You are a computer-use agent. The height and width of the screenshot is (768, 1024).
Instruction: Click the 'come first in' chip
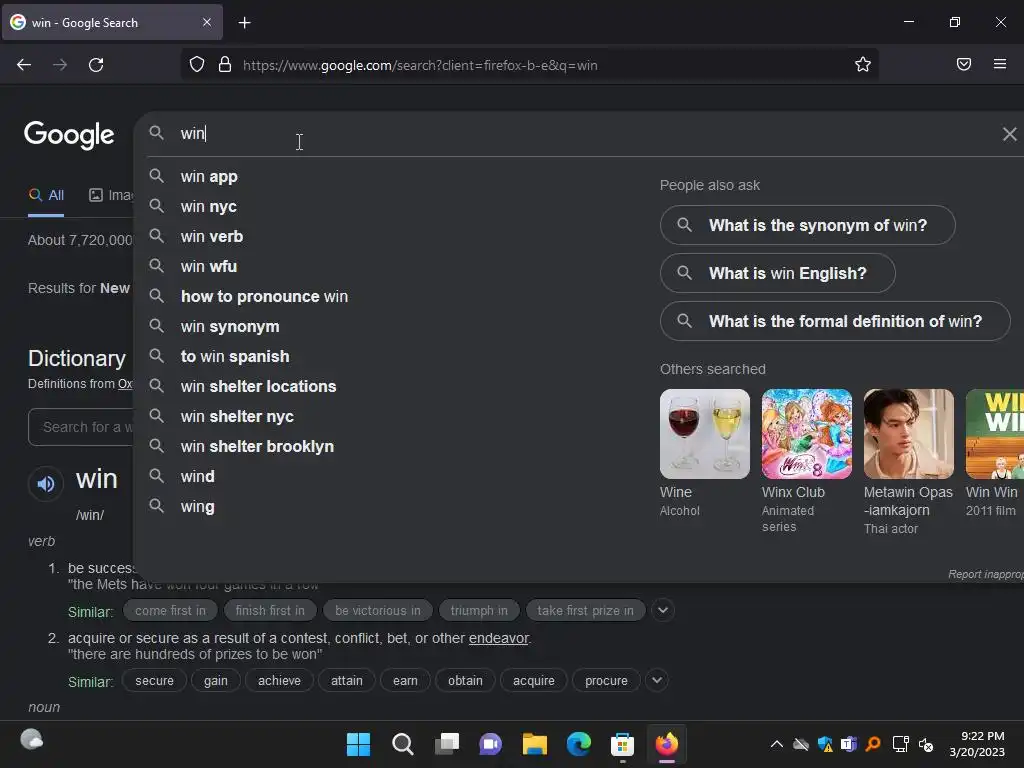pyautogui.click(x=170, y=611)
